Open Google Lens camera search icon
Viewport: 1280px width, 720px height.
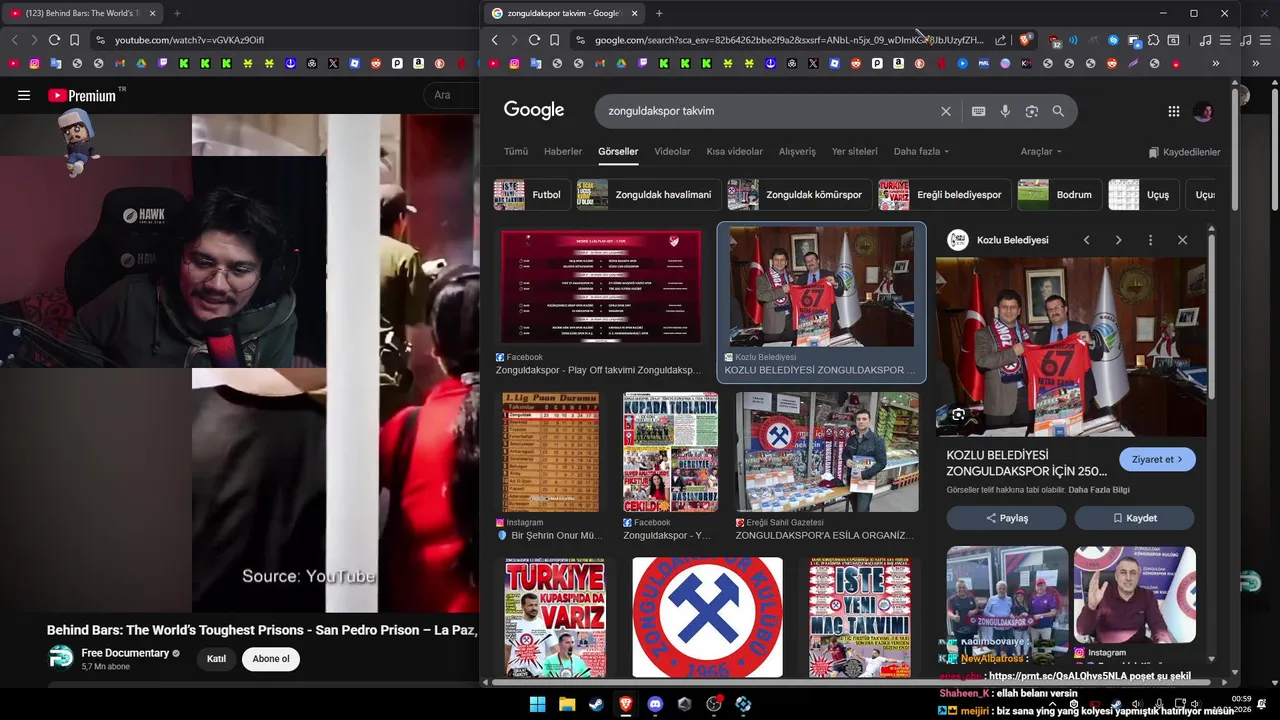click(x=1032, y=111)
